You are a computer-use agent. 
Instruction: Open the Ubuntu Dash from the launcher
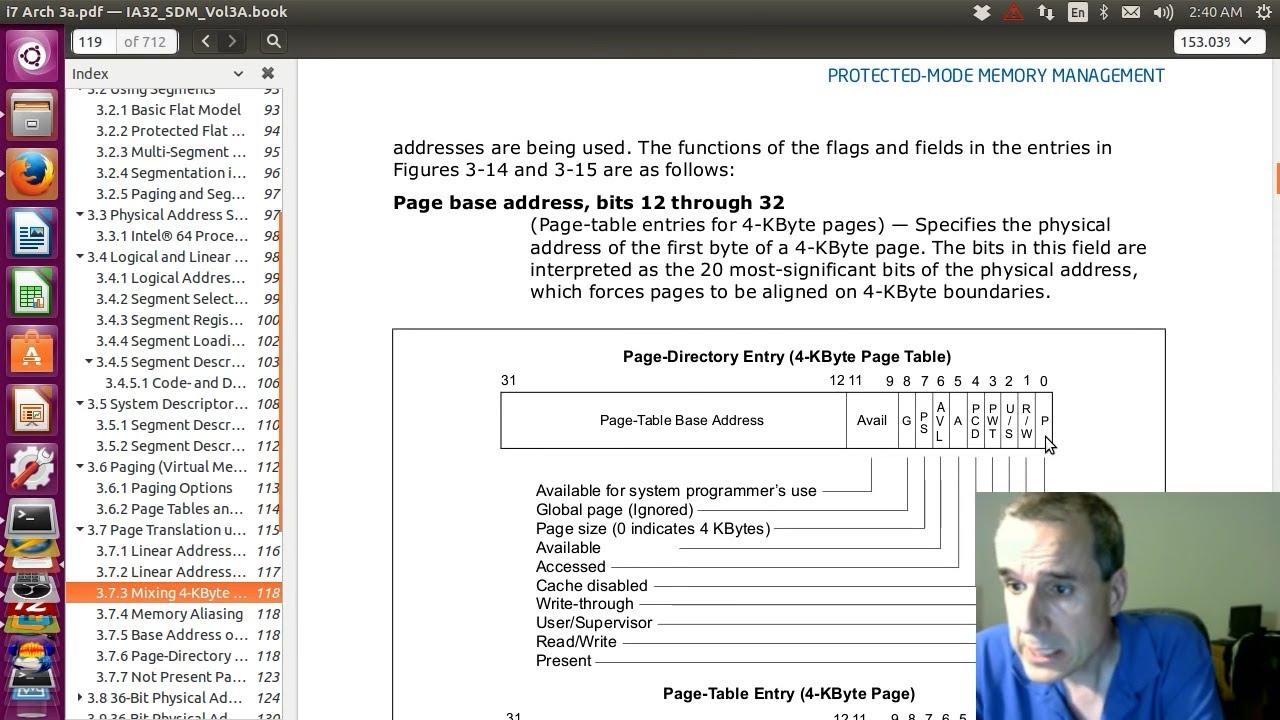tap(32, 56)
